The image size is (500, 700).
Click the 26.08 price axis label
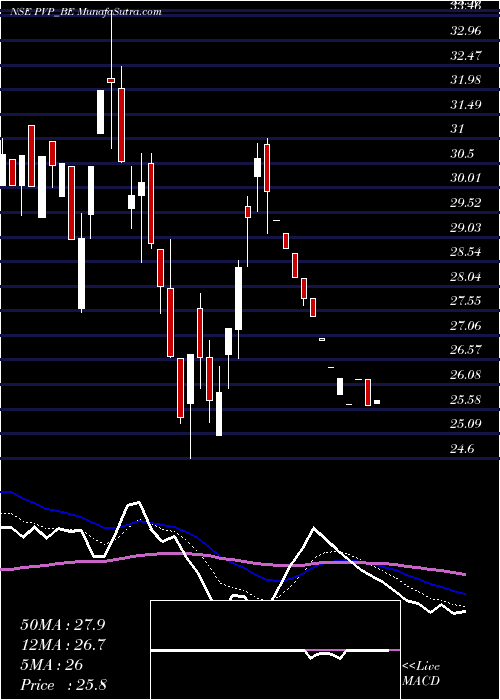click(x=466, y=375)
